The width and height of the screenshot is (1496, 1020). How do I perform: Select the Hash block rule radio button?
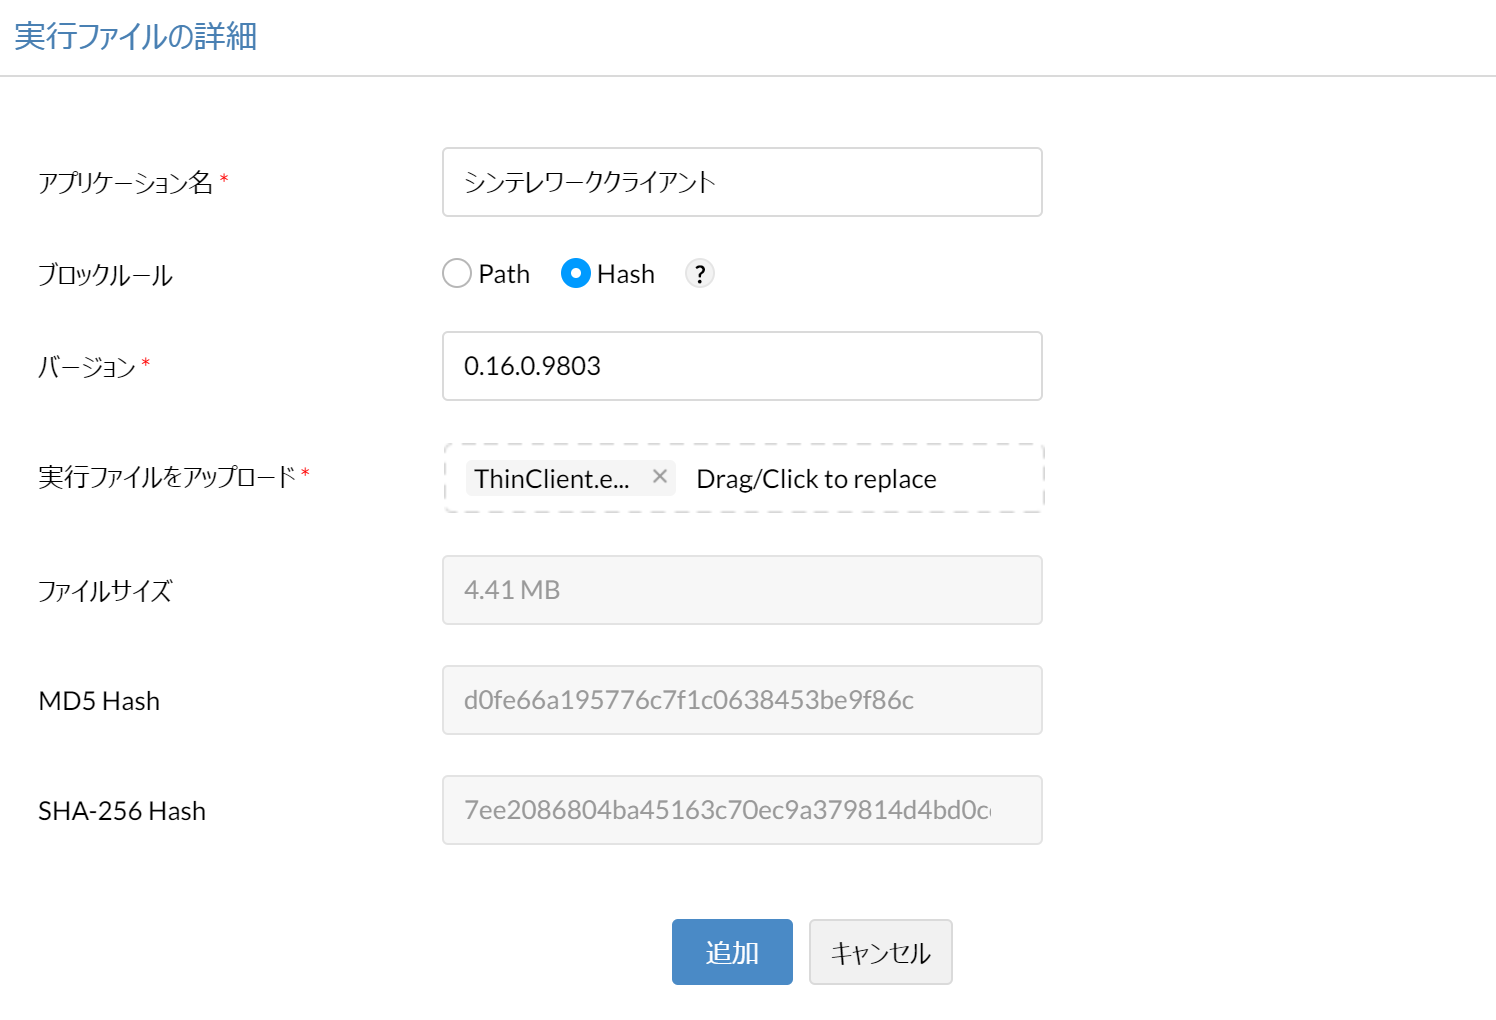pyautogui.click(x=575, y=273)
